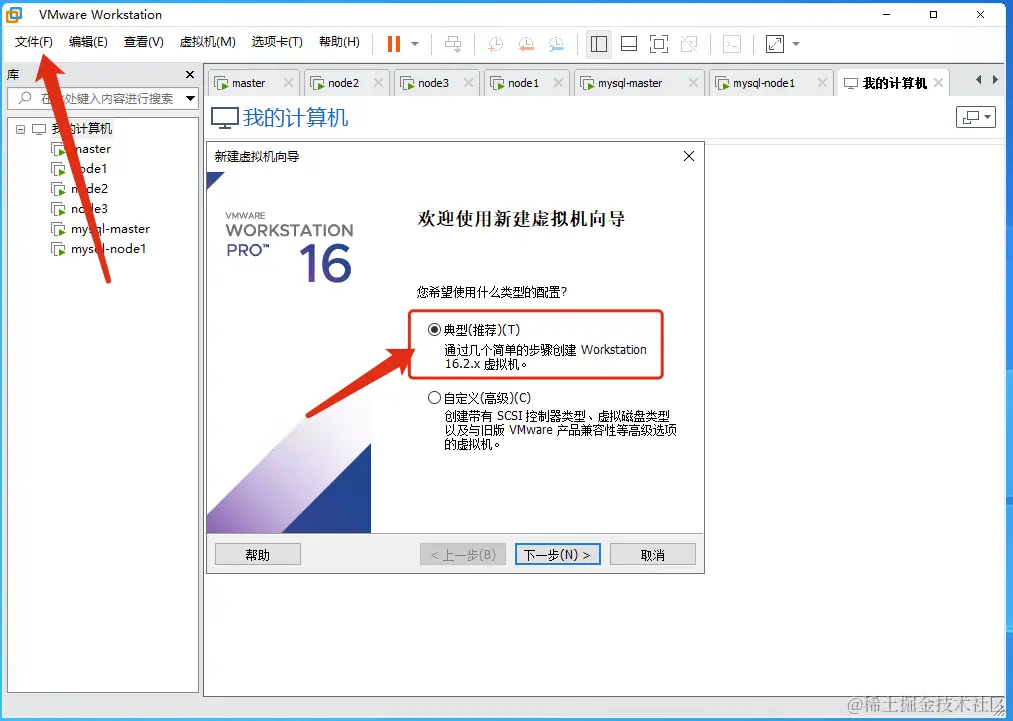Close the 新建虚拟机向导 dialog
Viewport: 1013px width, 721px height.
pyautogui.click(x=689, y=156)
